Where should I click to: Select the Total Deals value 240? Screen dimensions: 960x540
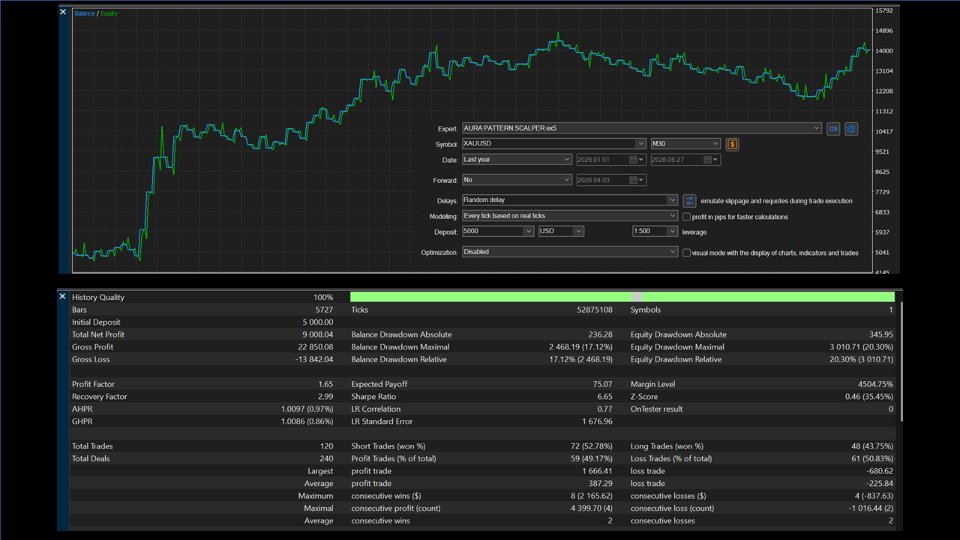point(327,459)
